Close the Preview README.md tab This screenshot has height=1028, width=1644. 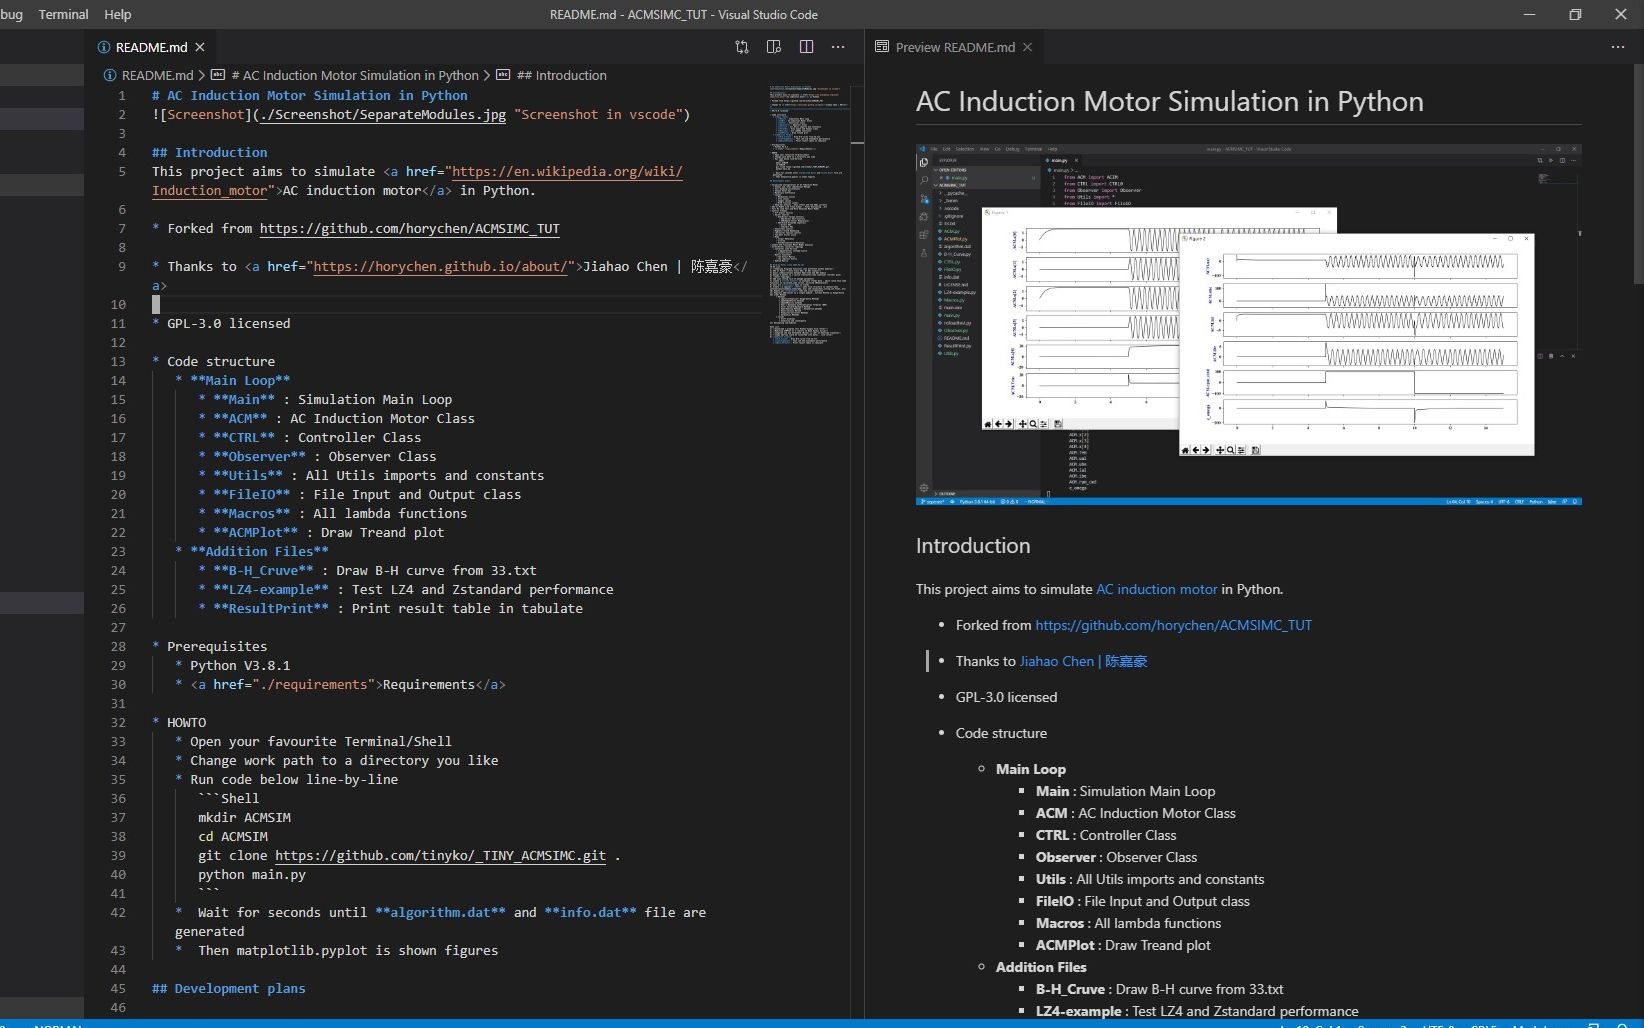tap(1027, 47)
